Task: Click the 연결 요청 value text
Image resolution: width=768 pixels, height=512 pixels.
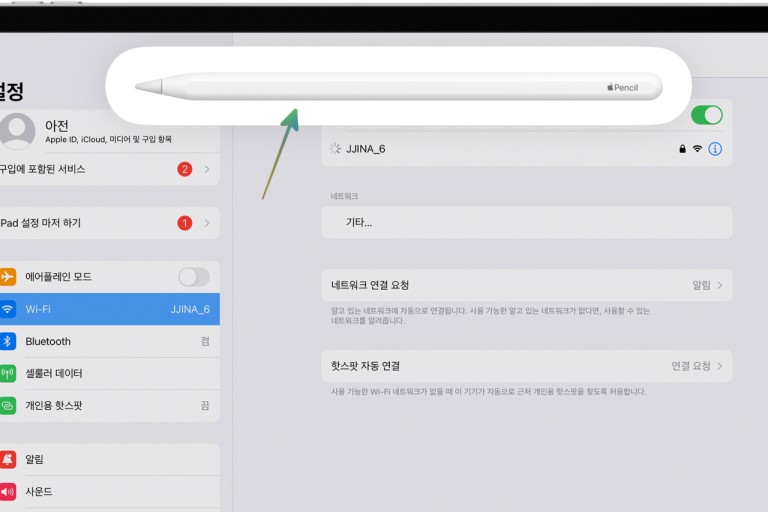Action: (691, 366)
